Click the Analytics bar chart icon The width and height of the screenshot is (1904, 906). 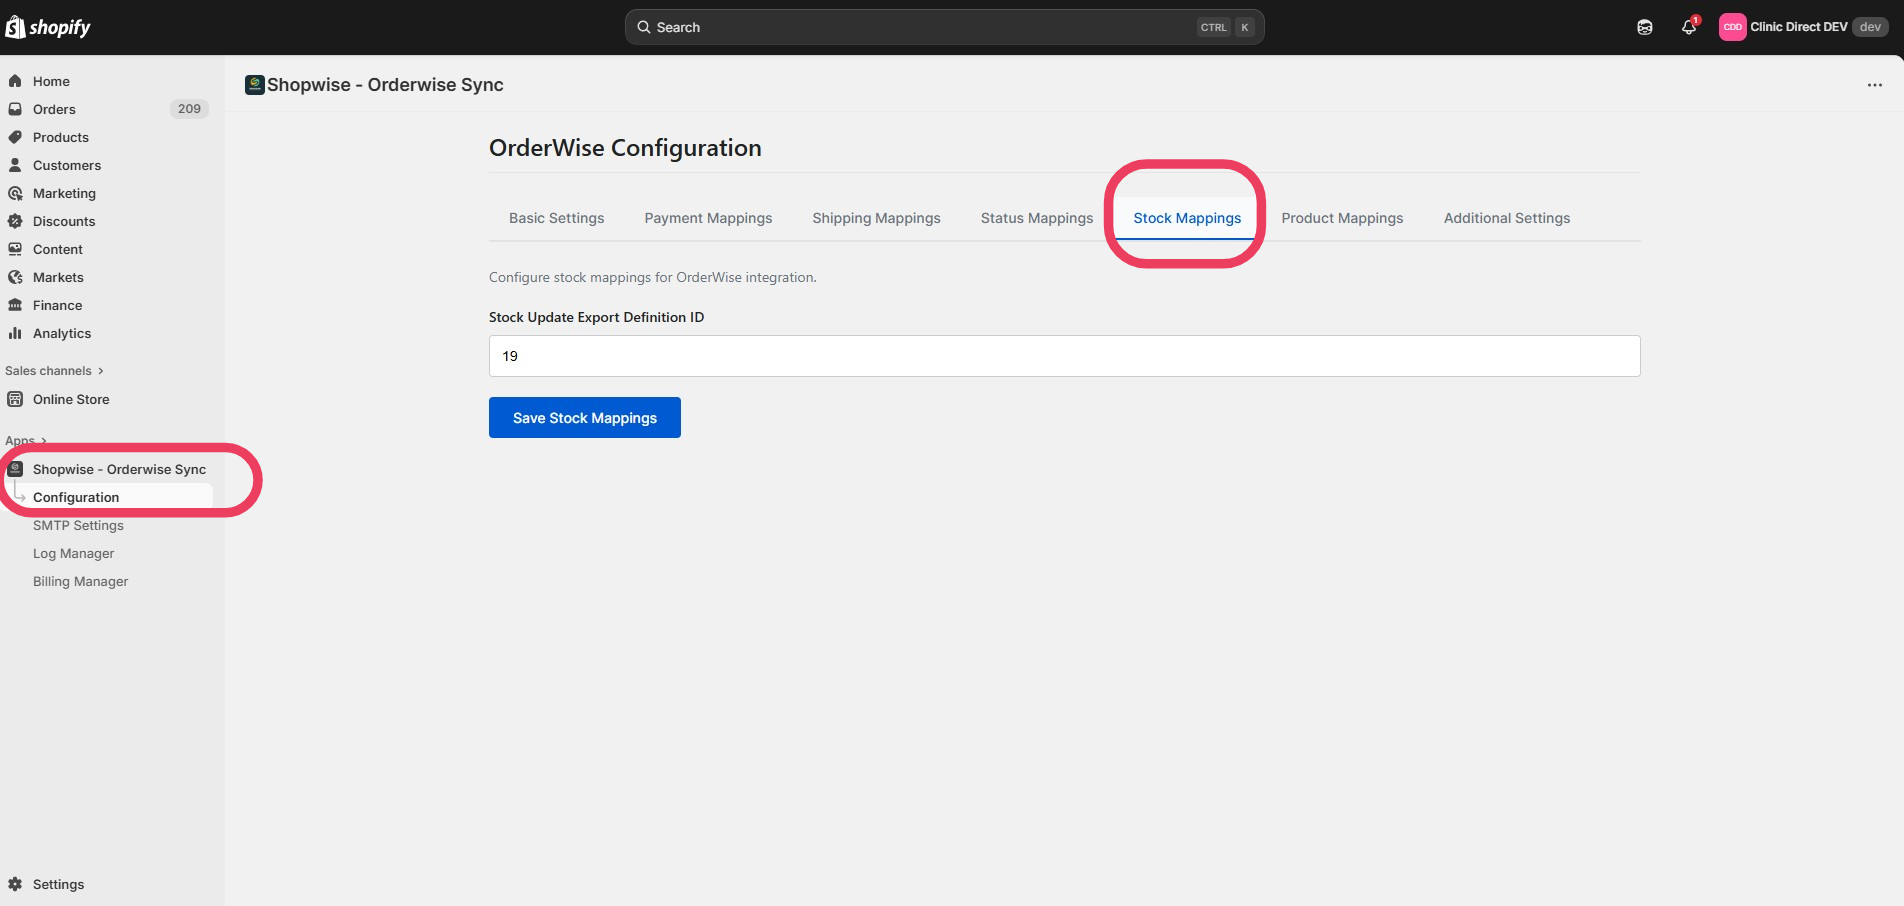pyautogui.click(x=15, y=333)
